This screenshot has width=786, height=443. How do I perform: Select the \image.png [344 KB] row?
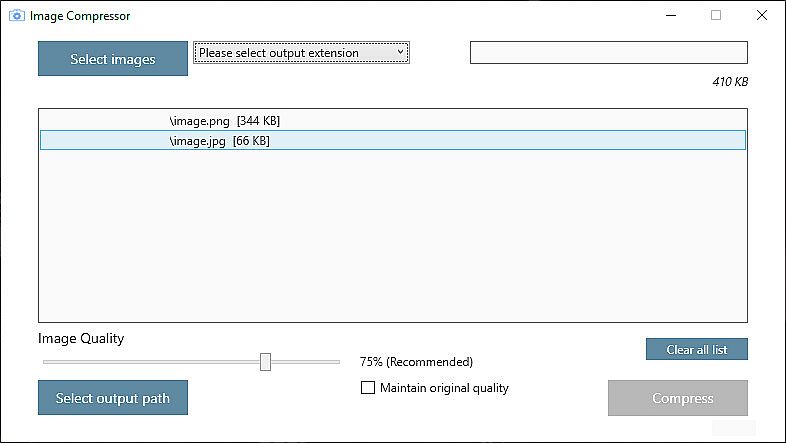click(x=392, y=121)
